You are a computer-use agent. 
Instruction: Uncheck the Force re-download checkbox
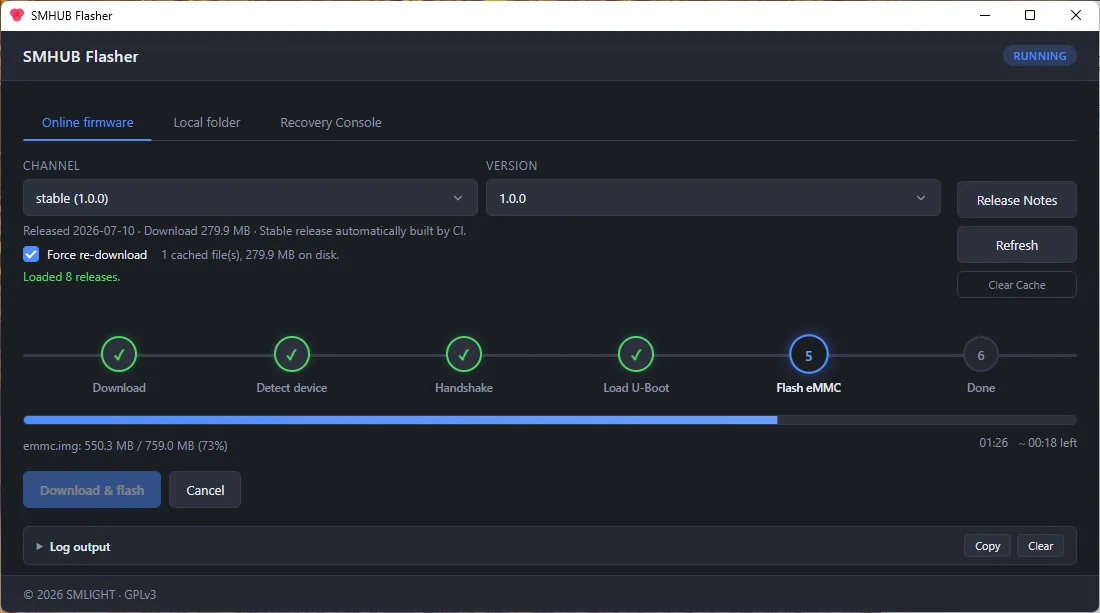tap(31, 254)
